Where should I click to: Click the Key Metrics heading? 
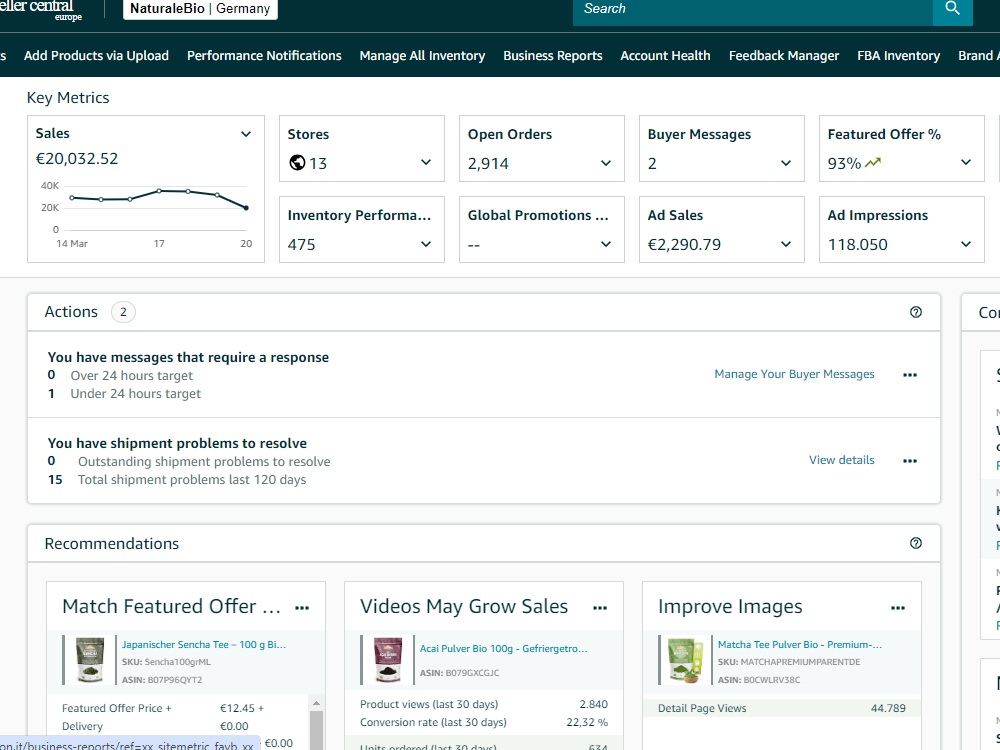click(x=68, y=98)
